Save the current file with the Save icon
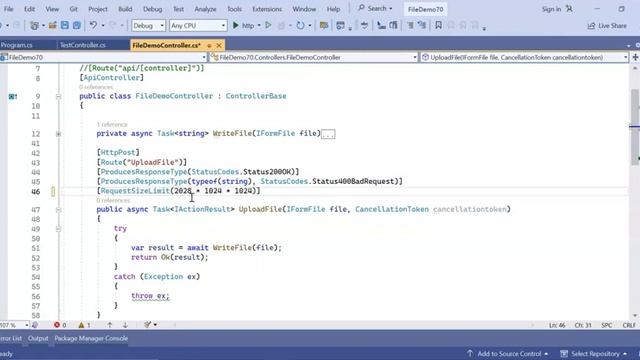Image resolution: width=640 pixels, height=360 pixels. pos(64,26)
